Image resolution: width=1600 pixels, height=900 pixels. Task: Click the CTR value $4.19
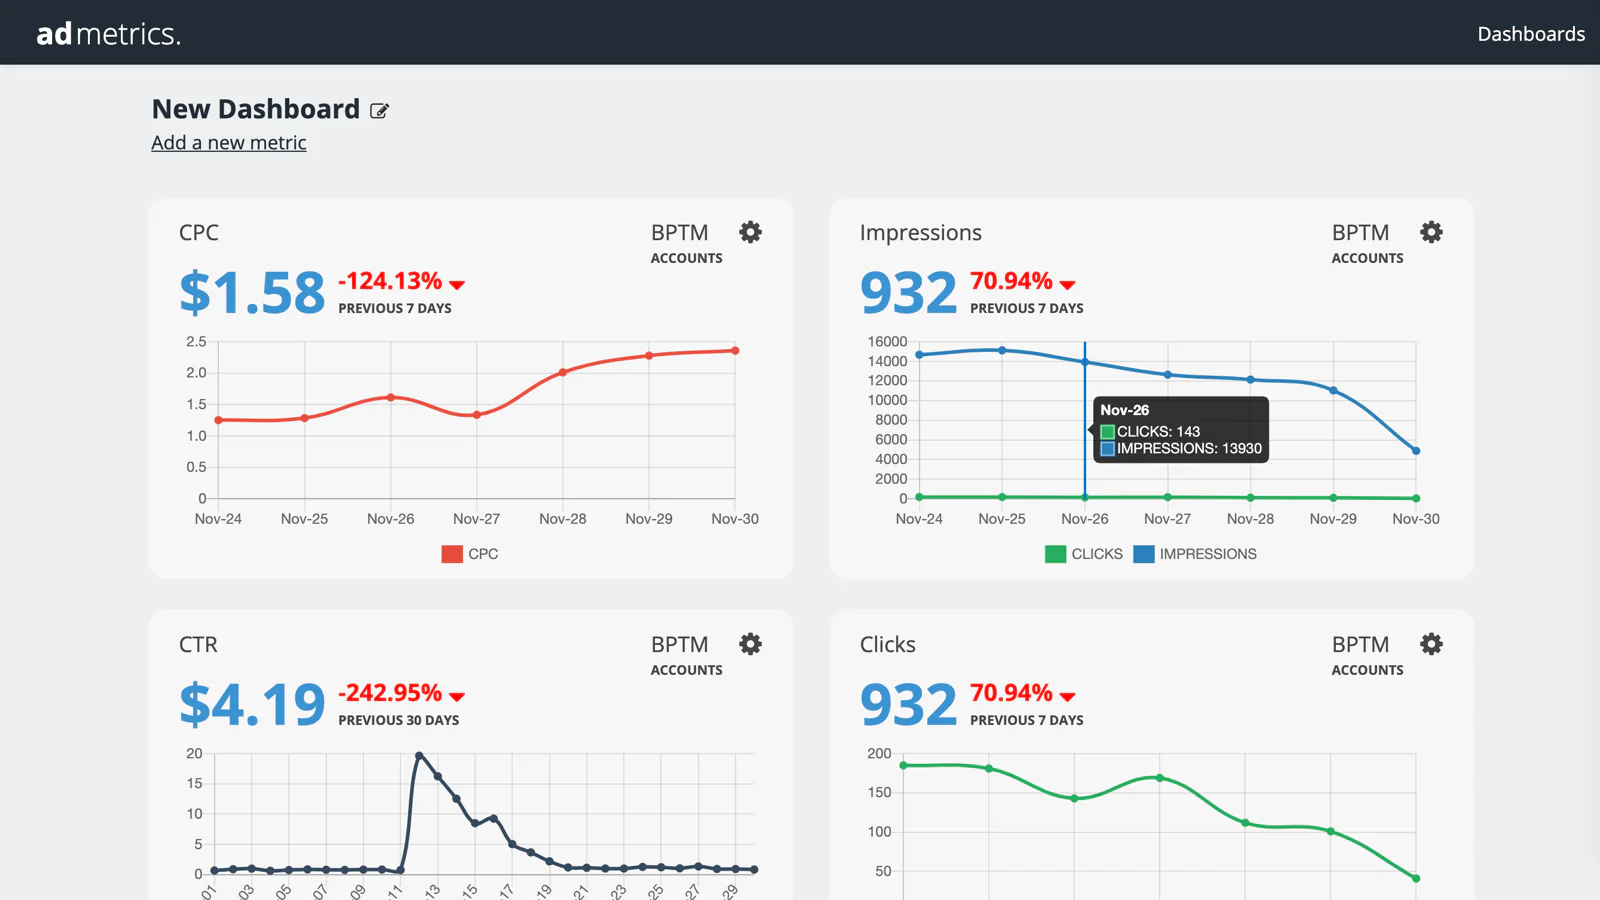coord(252,705)
